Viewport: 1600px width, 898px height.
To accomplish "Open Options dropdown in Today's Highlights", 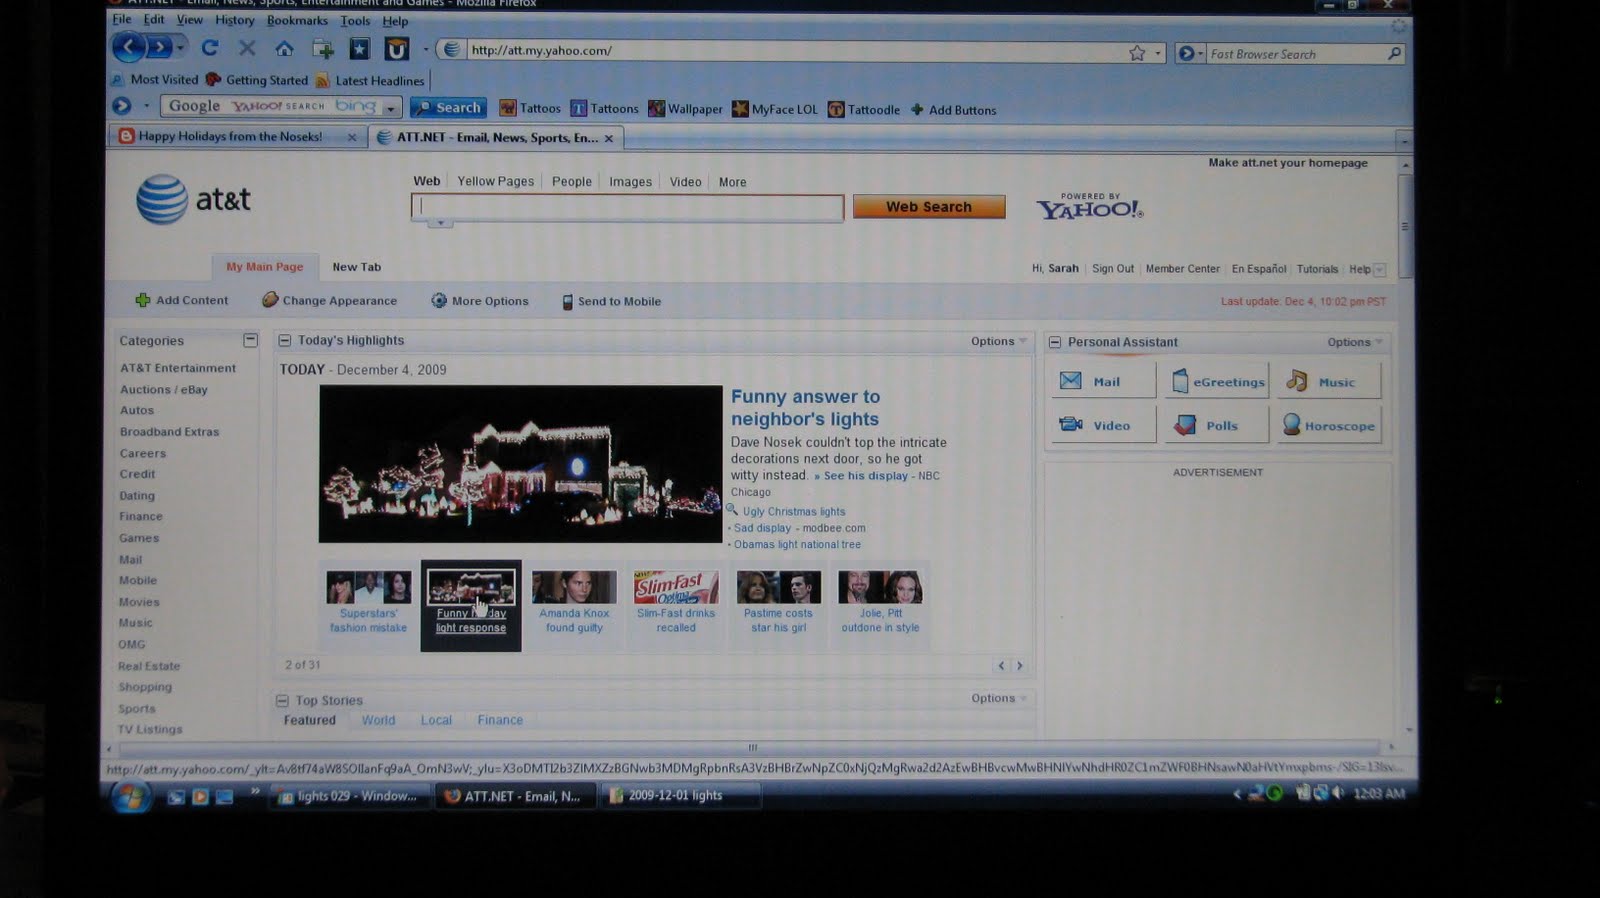I will click(998, 341).
